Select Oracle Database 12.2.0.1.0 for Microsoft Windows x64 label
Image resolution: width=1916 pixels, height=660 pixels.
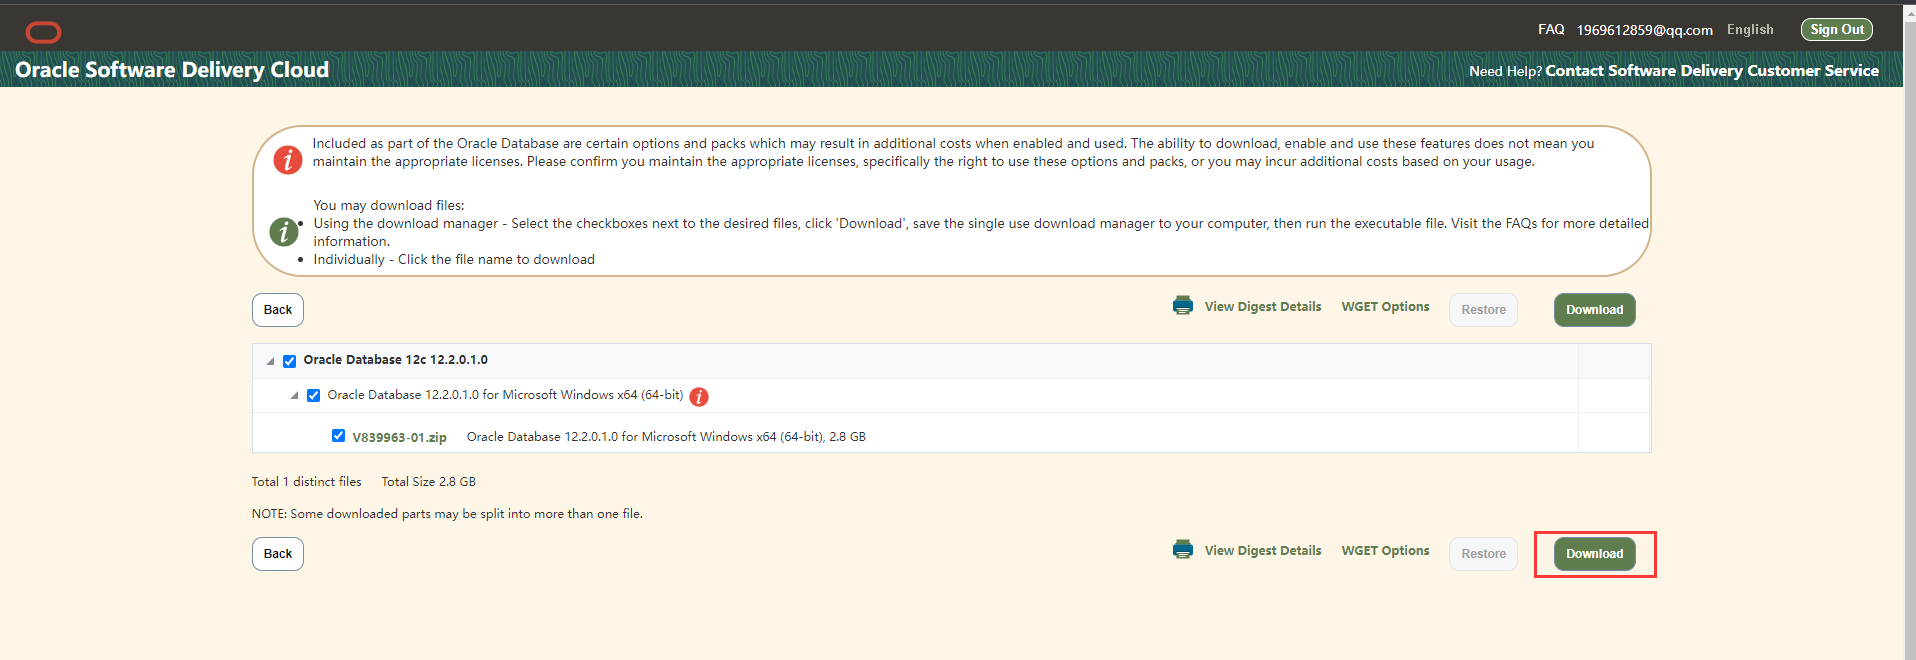[505, 395]
